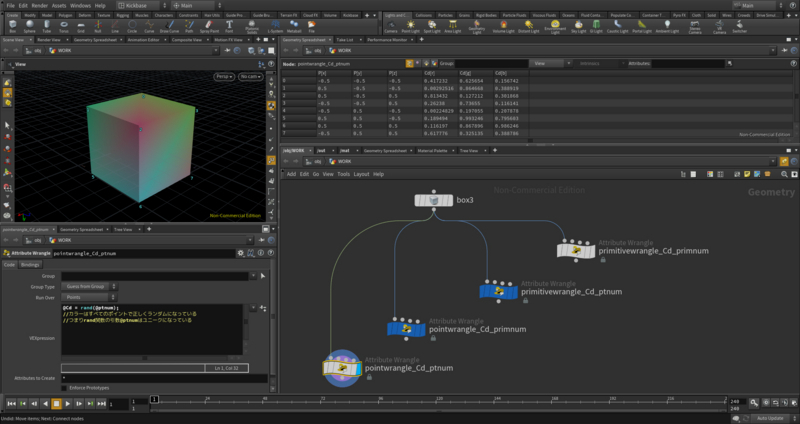This screenshot has height=424, width=800.
Task: Open the View dropdown in Geometry Spreadsheet
Action: click(x=550, y=63)
